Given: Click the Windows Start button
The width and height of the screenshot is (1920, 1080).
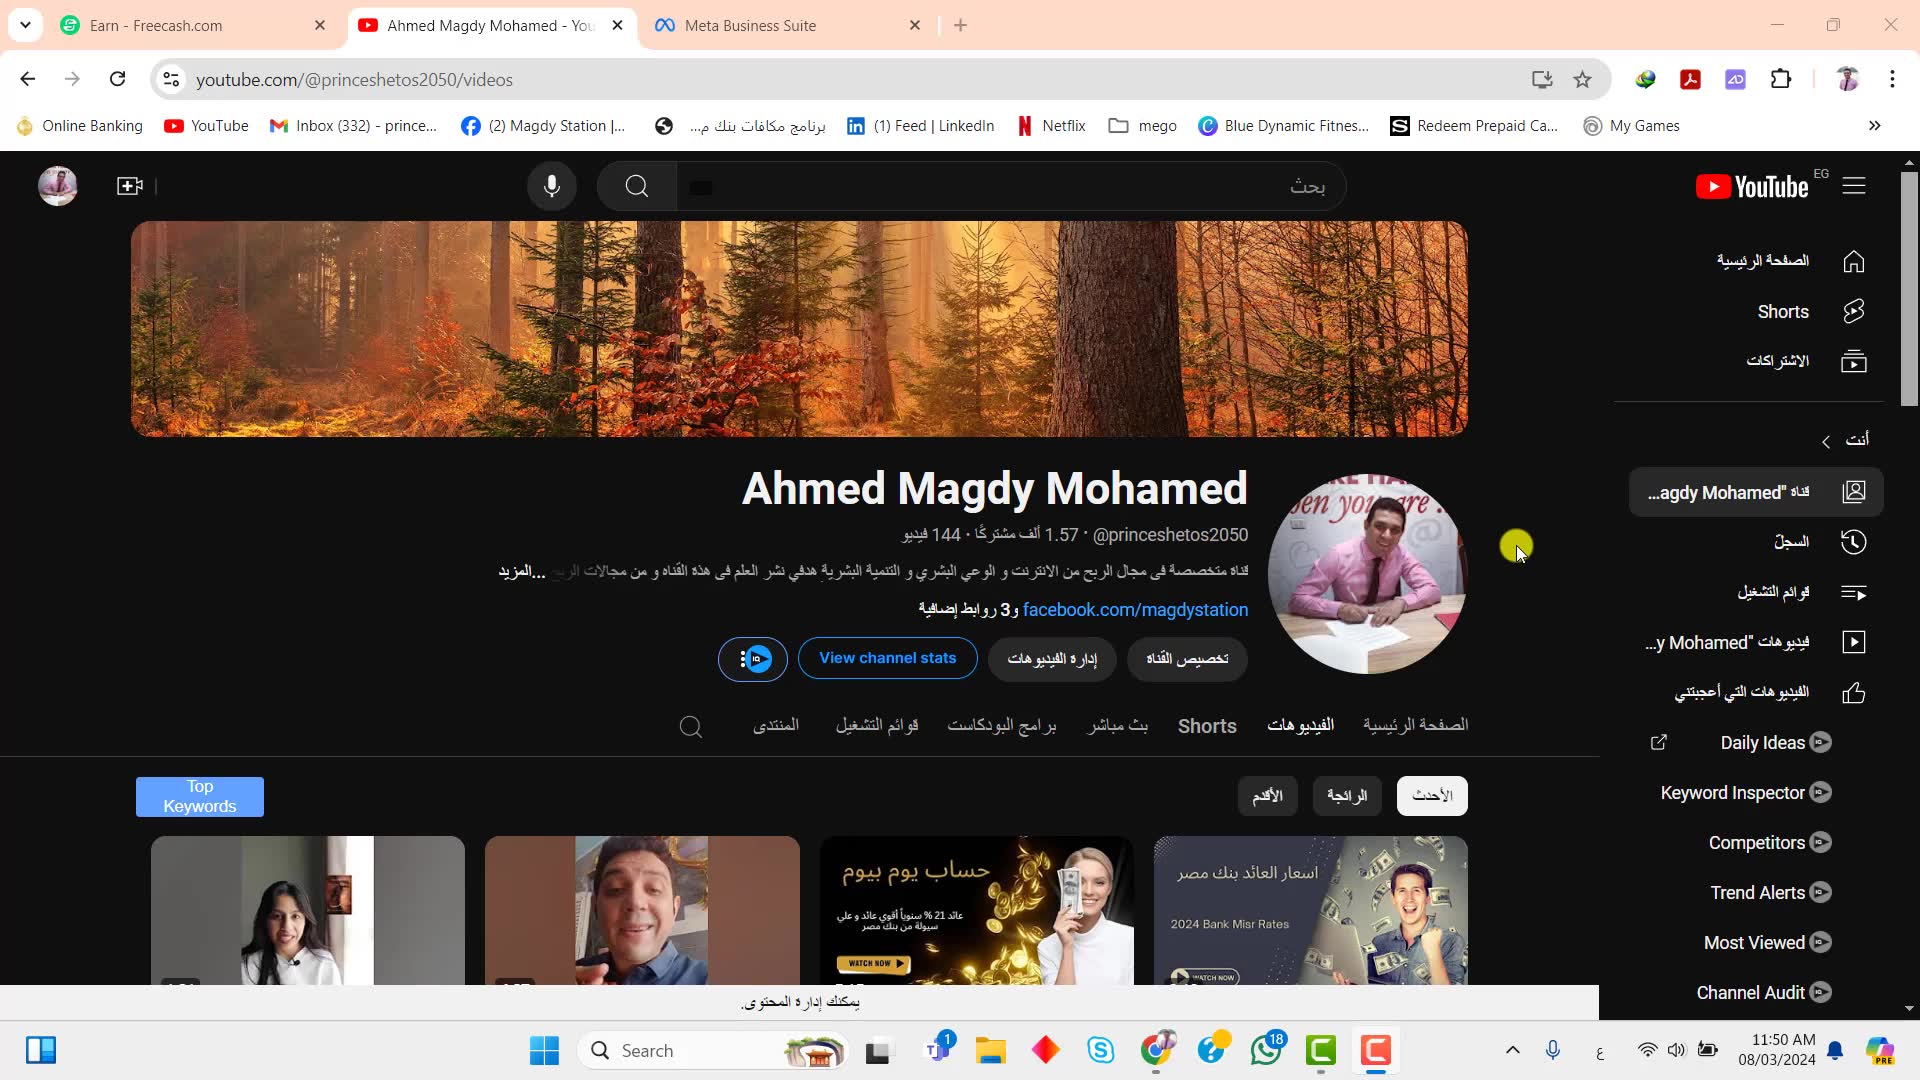Looking at the screenshot, I should [x=544, y=1050].
